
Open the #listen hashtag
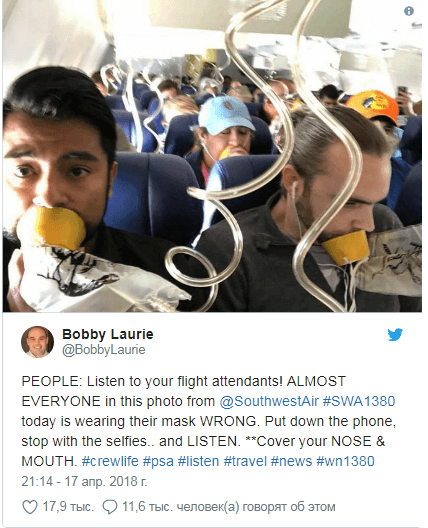point(198,461)
